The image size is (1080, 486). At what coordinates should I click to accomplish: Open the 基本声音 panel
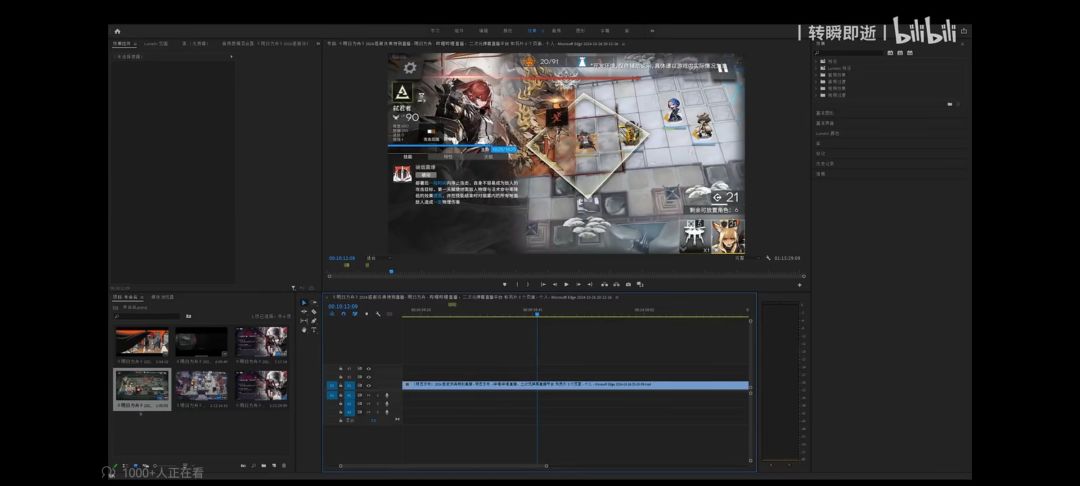click(x=824, y=123)
